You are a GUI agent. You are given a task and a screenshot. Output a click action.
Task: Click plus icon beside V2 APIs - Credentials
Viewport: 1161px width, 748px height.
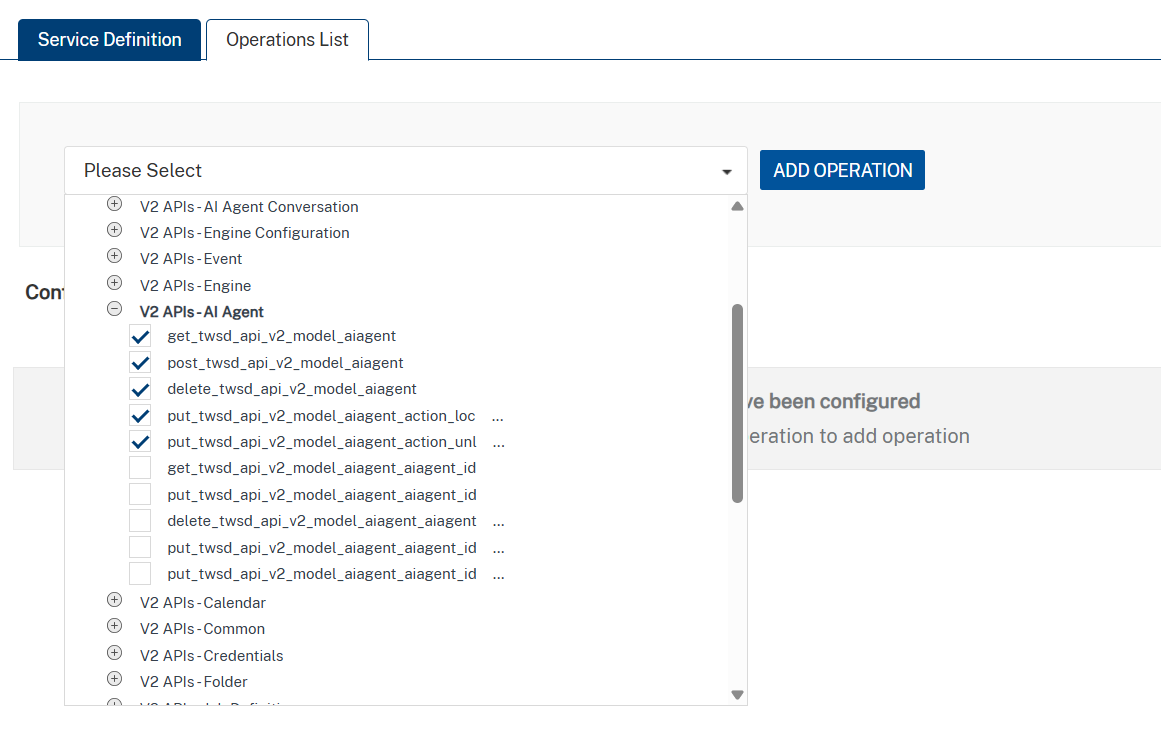point(114,653)
